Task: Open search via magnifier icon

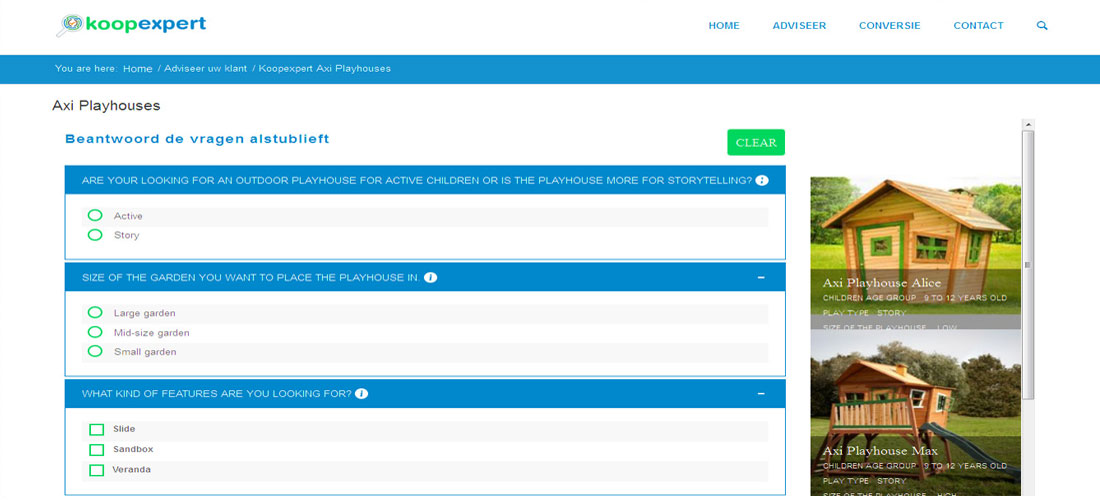Action: tap(1042, 26)
